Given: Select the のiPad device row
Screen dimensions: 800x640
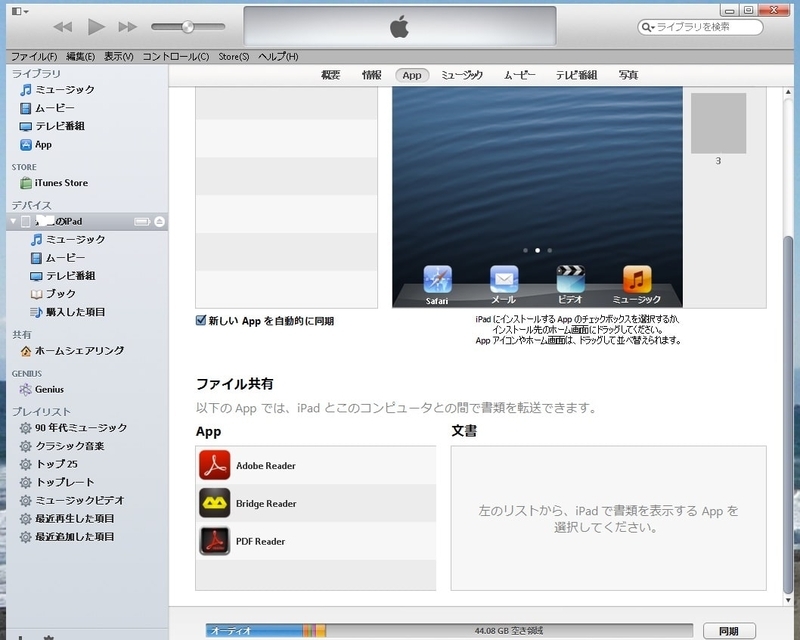Looking at the screenshot, I should 87,221.
